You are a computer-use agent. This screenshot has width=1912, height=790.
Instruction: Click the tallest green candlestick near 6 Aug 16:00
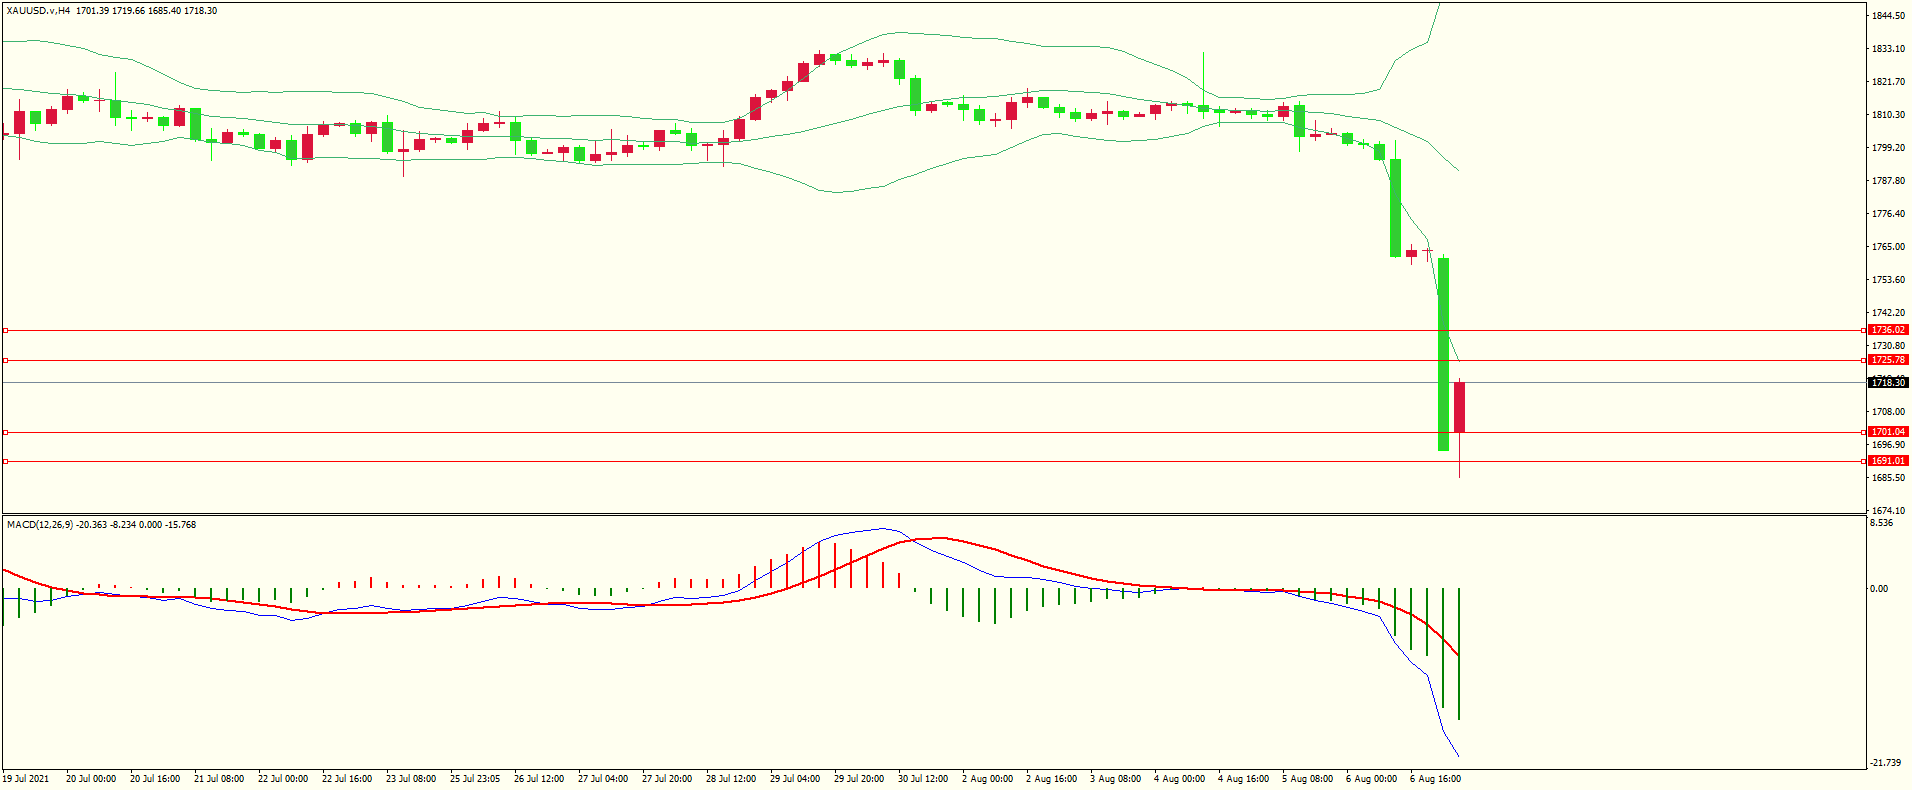(x=1444, y=354)
